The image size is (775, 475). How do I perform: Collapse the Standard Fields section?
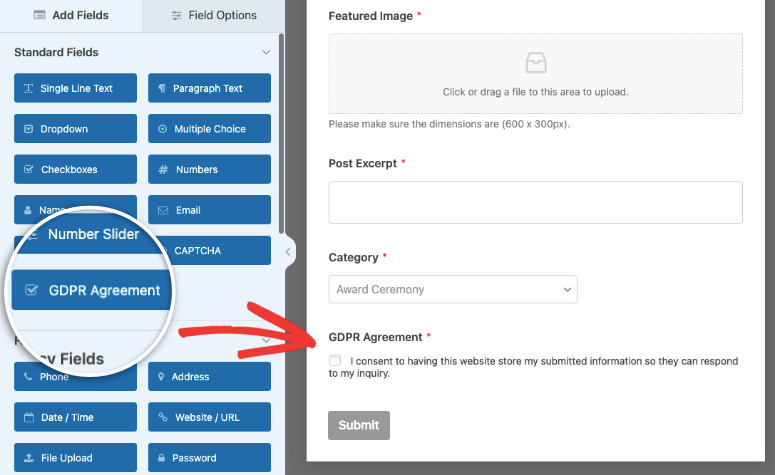(x=266, y=52)
